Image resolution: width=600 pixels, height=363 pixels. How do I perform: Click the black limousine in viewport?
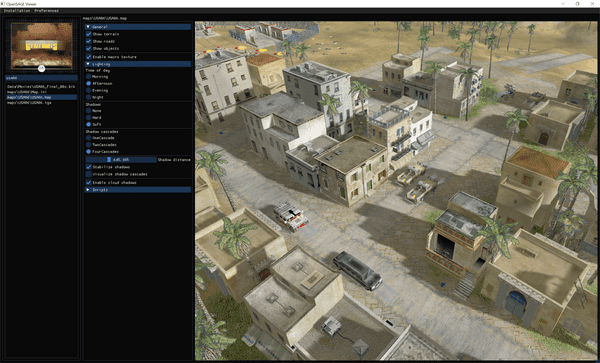tap(357, 270)
